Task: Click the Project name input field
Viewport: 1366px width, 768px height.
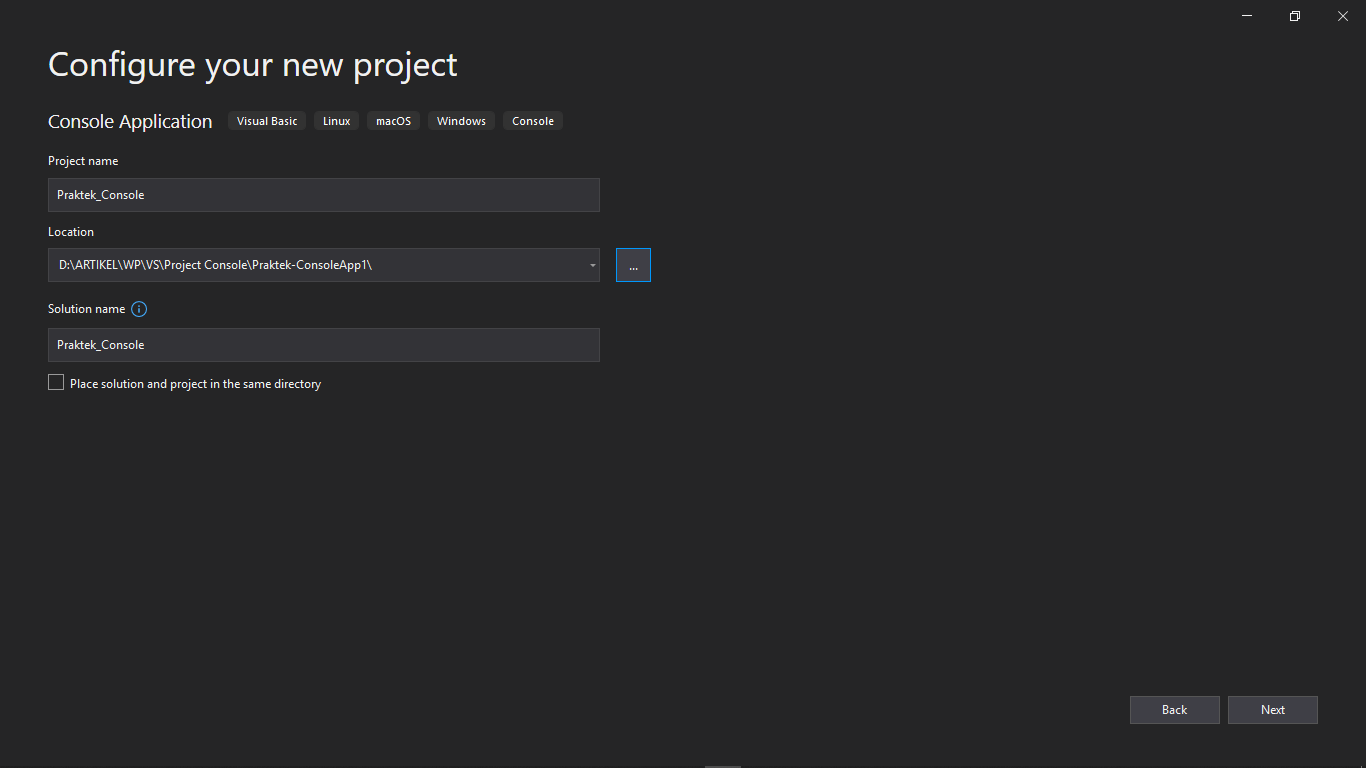Action: 324,195
